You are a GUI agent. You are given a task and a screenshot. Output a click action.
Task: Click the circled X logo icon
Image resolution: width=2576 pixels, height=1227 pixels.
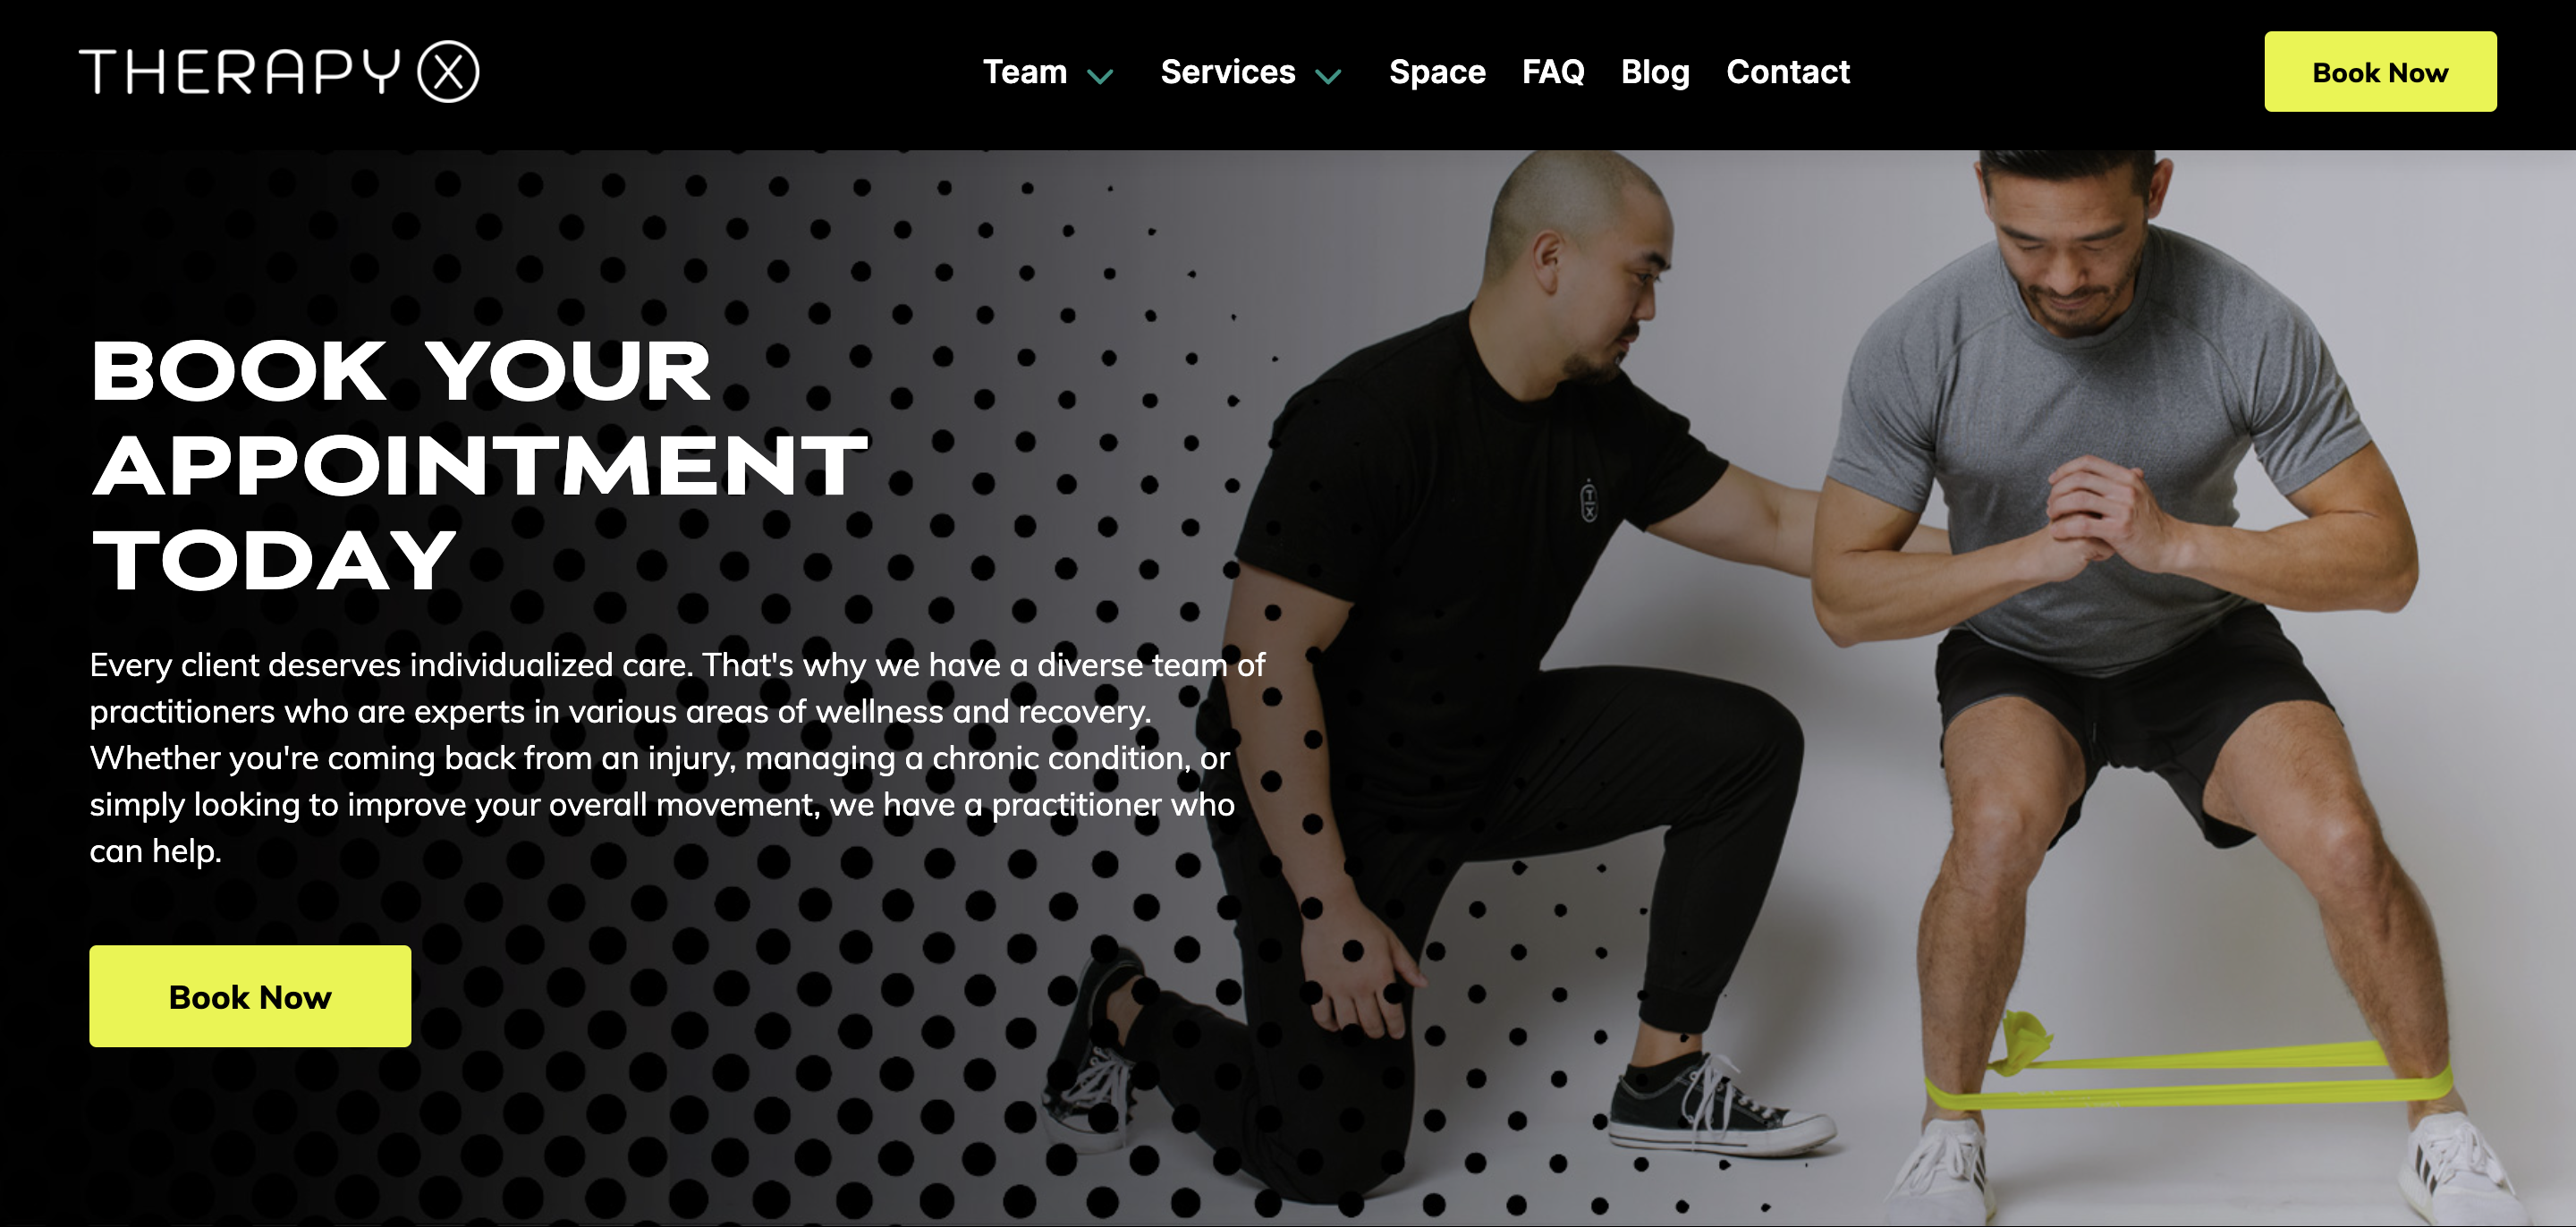click(448, 72)
